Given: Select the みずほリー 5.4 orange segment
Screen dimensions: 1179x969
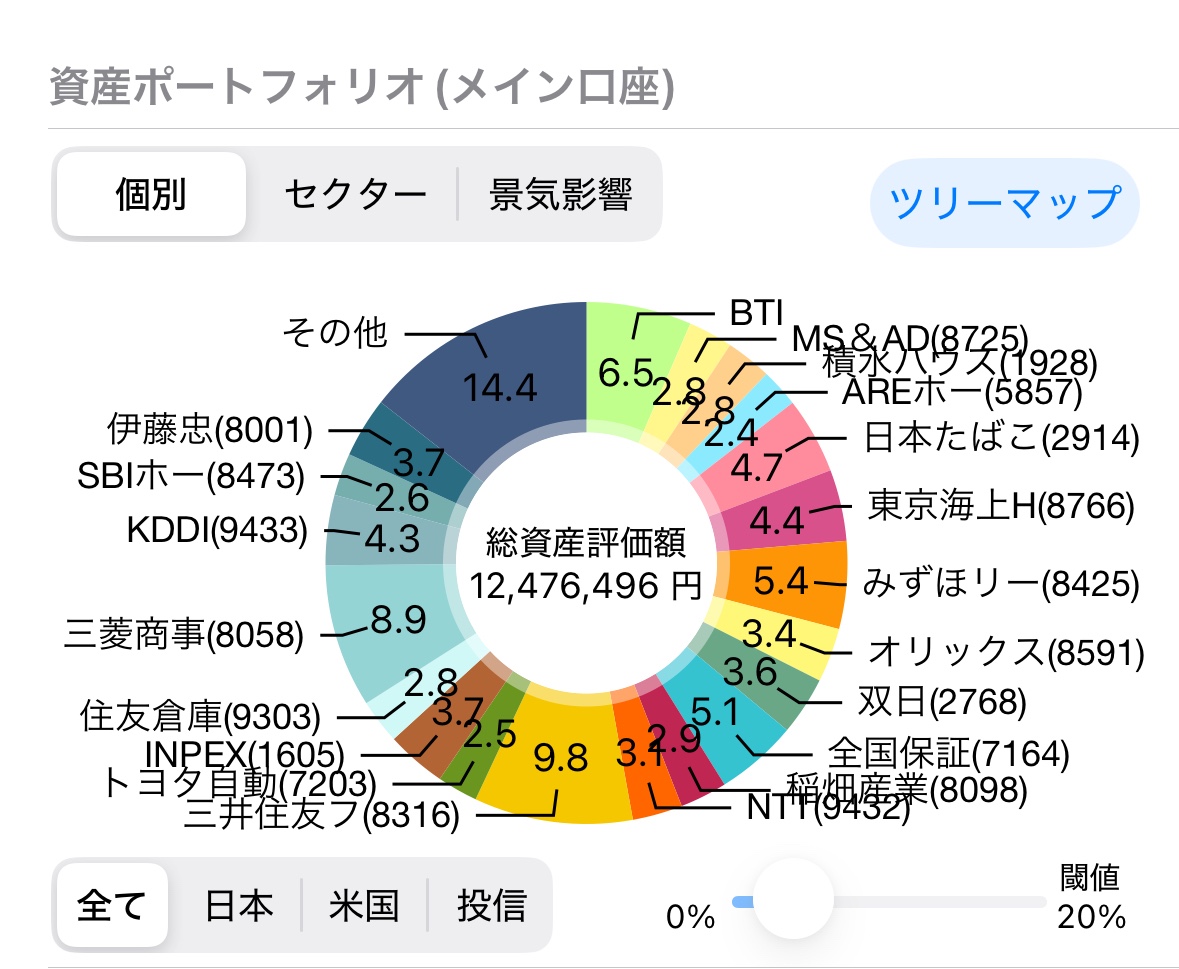Looking at the screenshot, I should click(785, 581).
